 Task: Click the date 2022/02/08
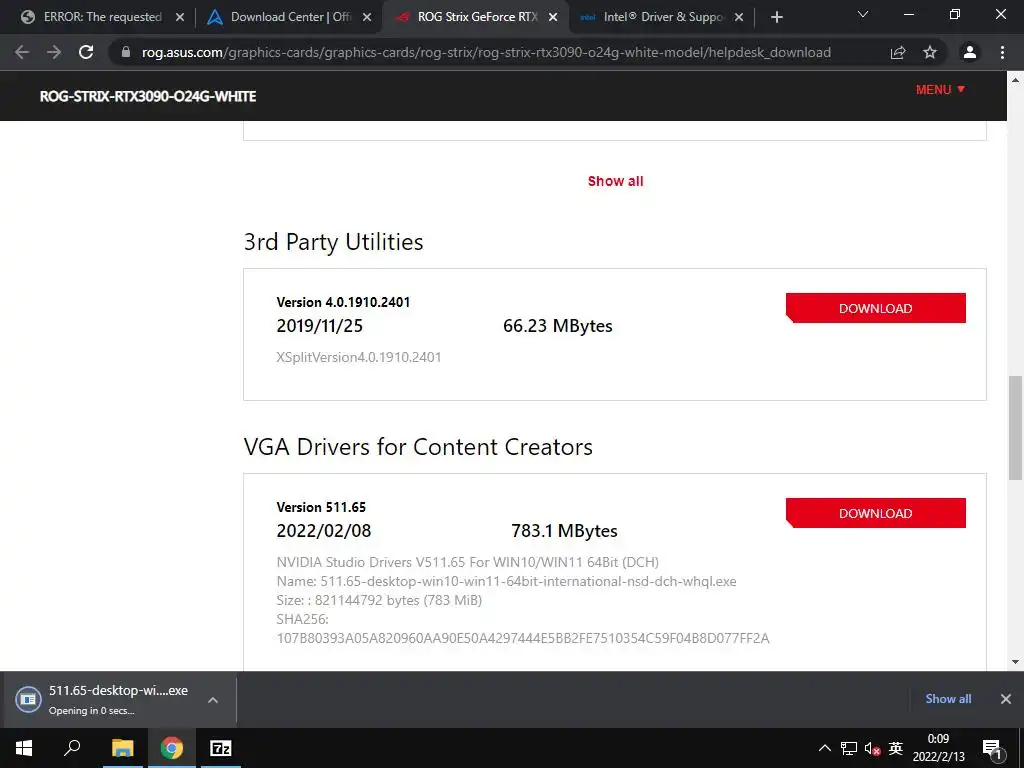[x=323, y=530]
